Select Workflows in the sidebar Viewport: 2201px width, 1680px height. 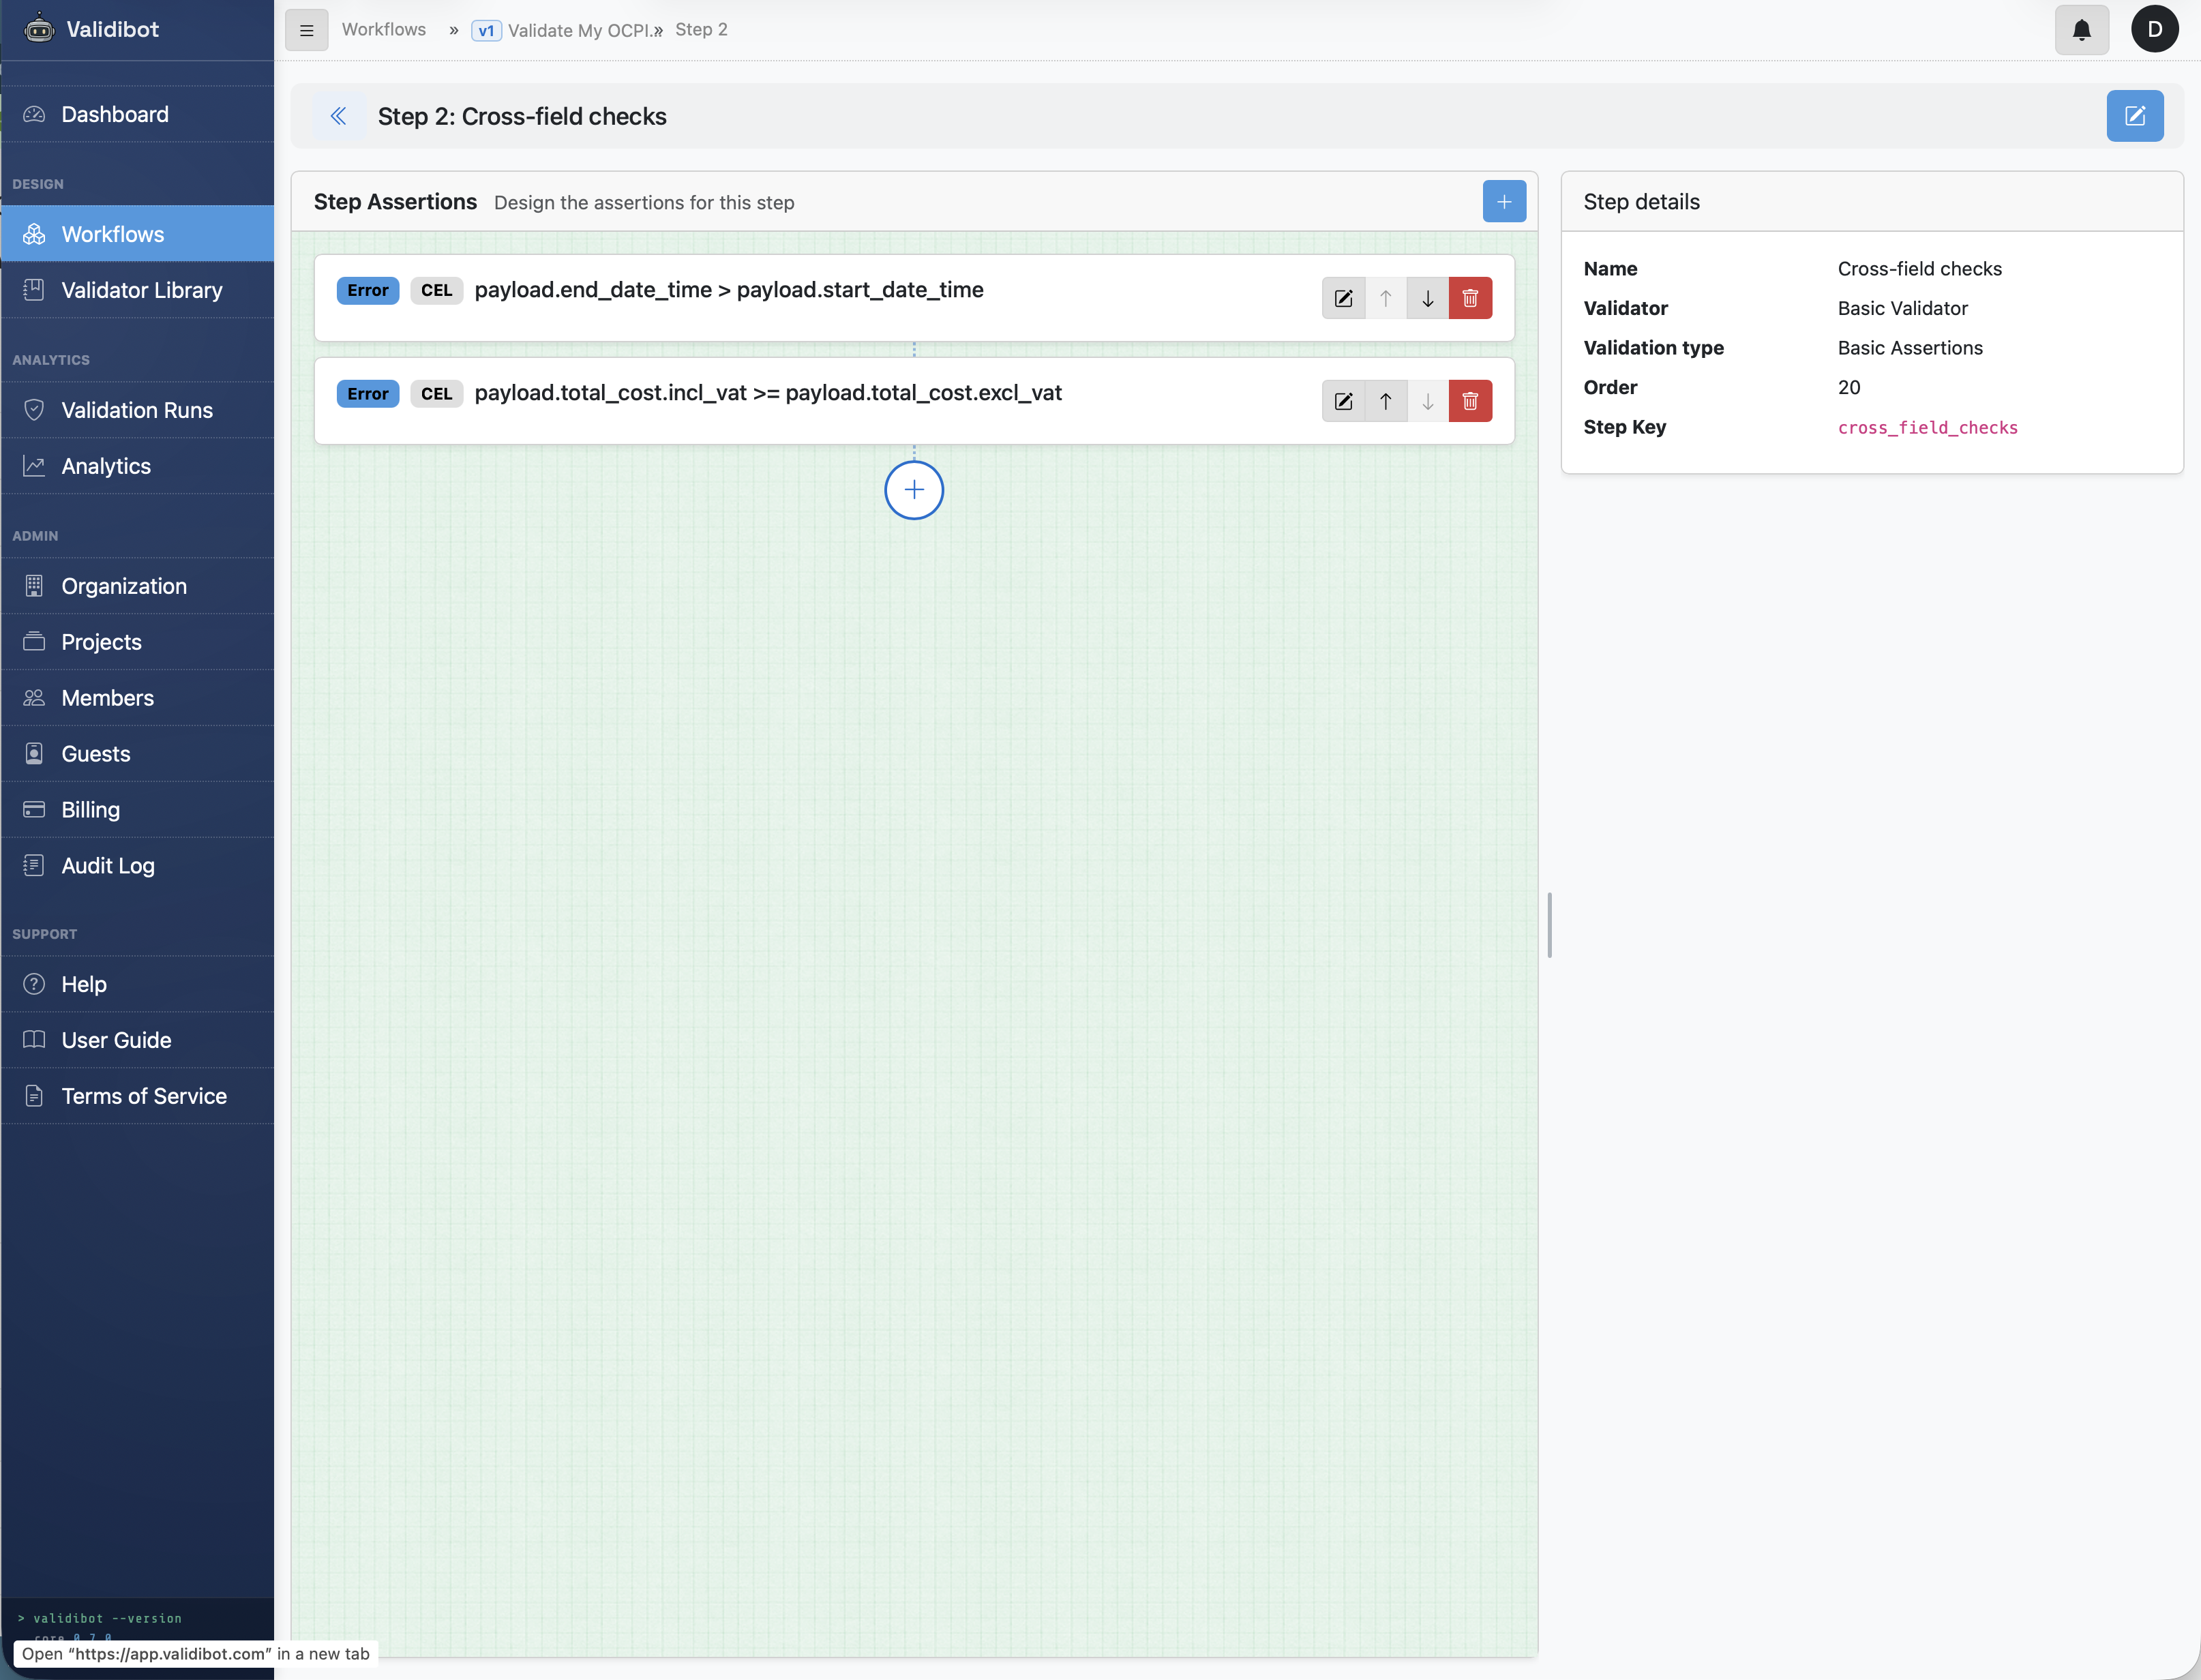point(137,234)
